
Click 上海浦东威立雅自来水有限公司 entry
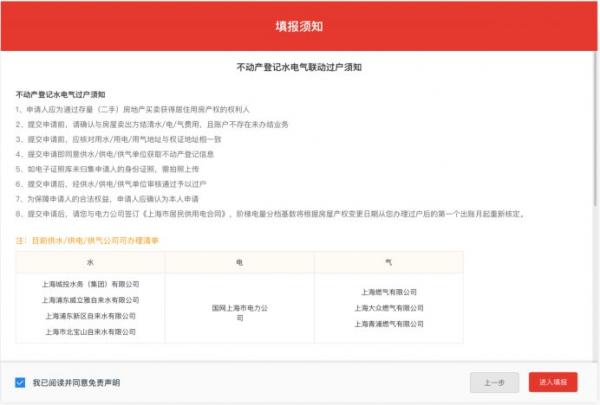(x=90, y=300)
